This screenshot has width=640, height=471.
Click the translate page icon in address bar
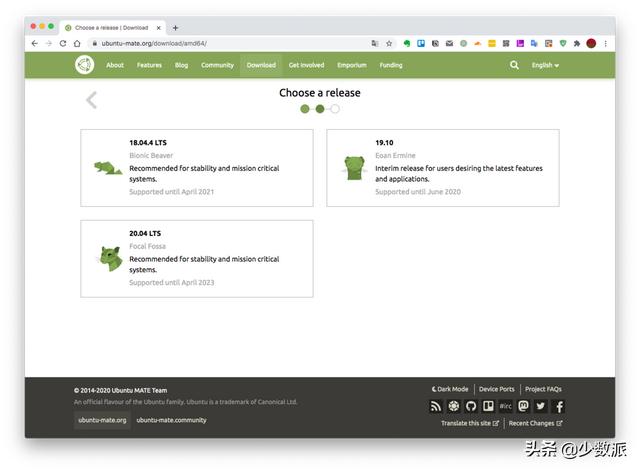tap(375, 43)
